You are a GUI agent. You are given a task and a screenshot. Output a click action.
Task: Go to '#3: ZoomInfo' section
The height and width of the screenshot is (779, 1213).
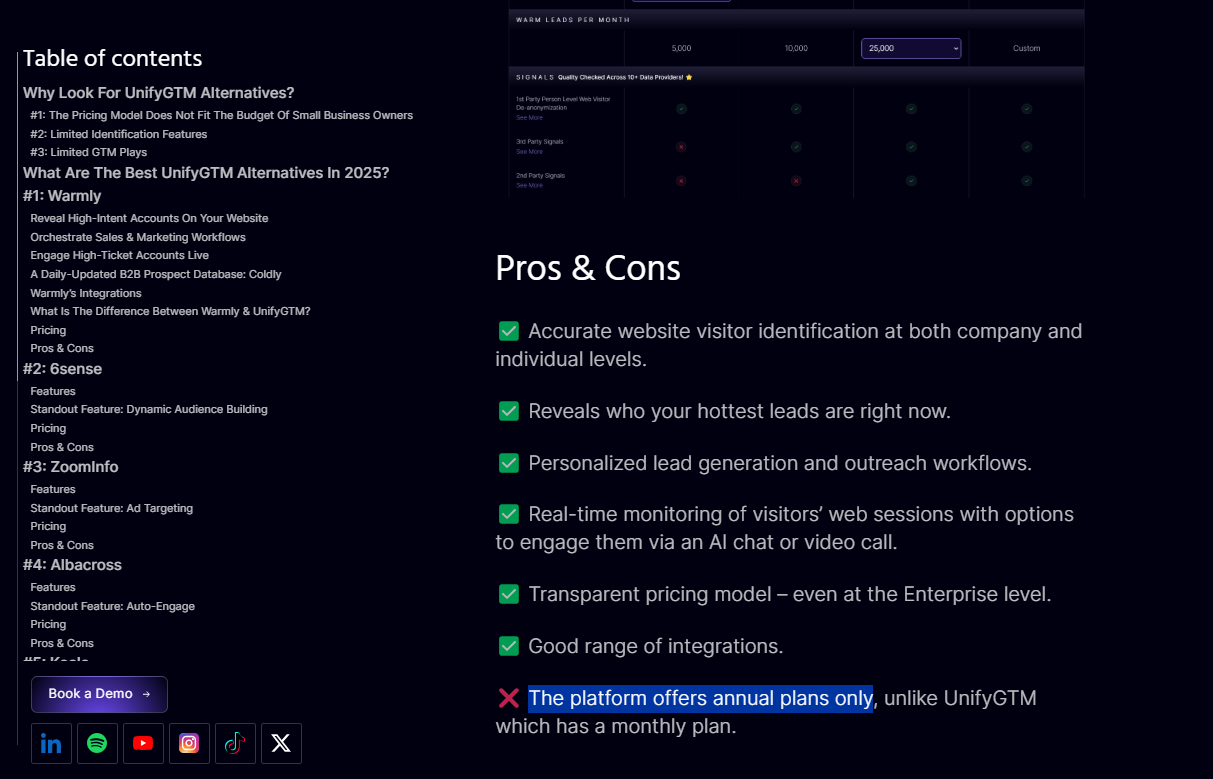pos(71,467)
